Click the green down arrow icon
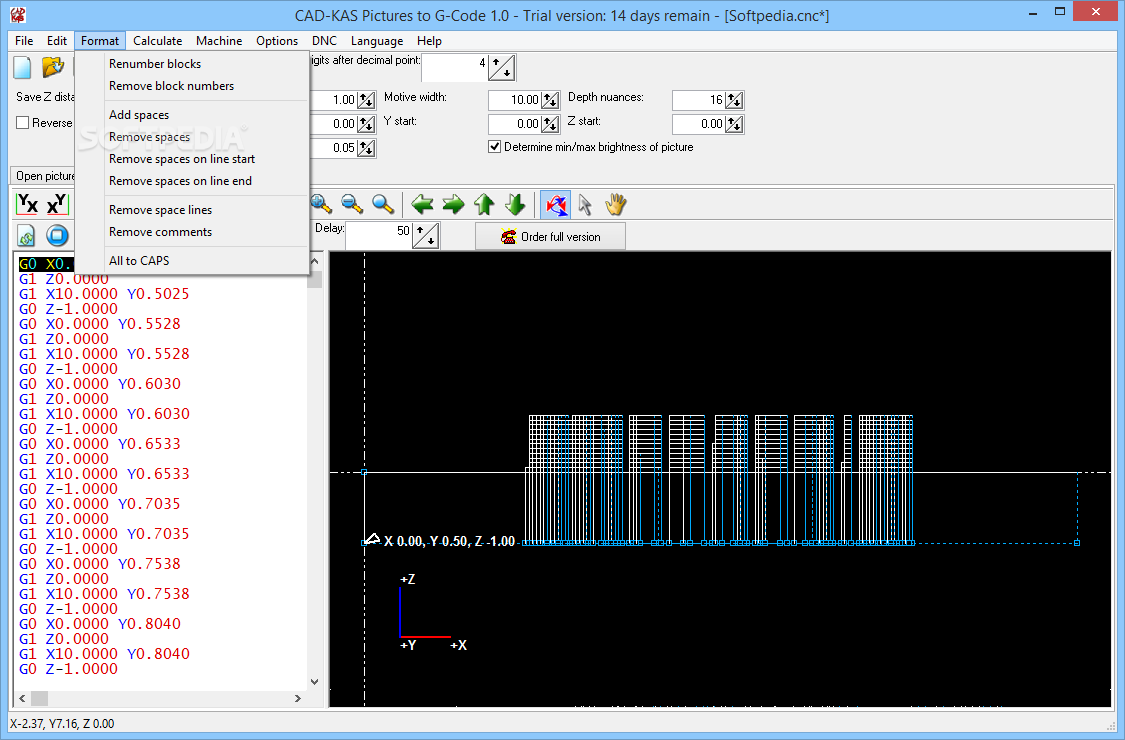 pyautogui.click(x=515, y=205)
